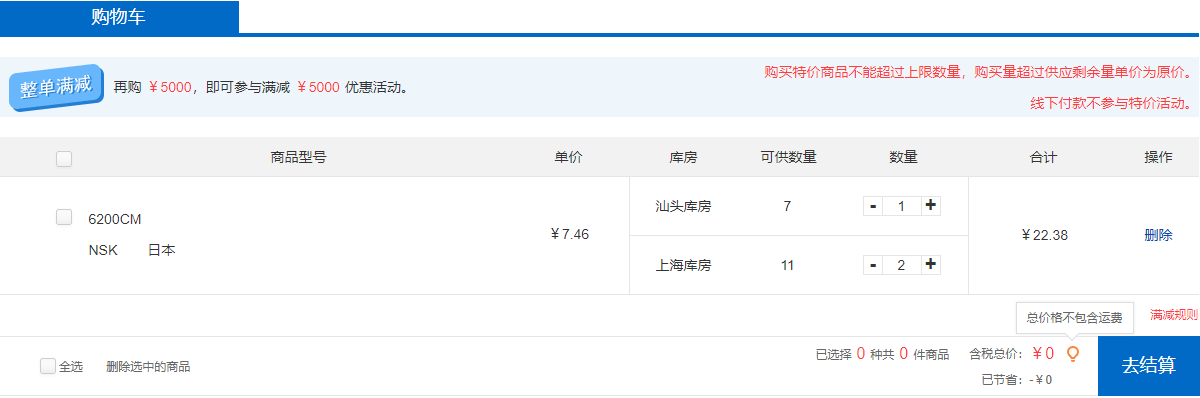Click 删除选中的商品 link
The width and height of the screenshot is (1200, 398).
tap(148, 367)
